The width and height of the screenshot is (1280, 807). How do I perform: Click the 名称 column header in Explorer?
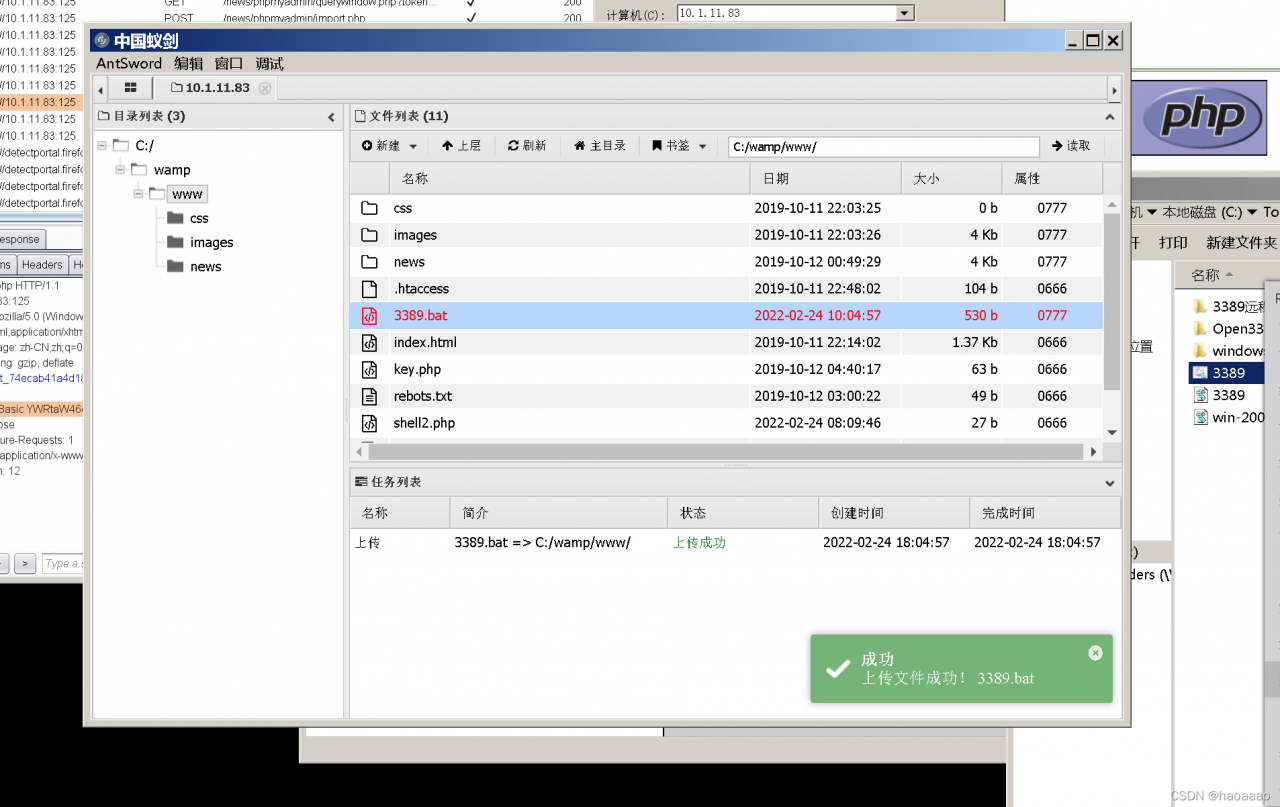(x=1205, y=275)
